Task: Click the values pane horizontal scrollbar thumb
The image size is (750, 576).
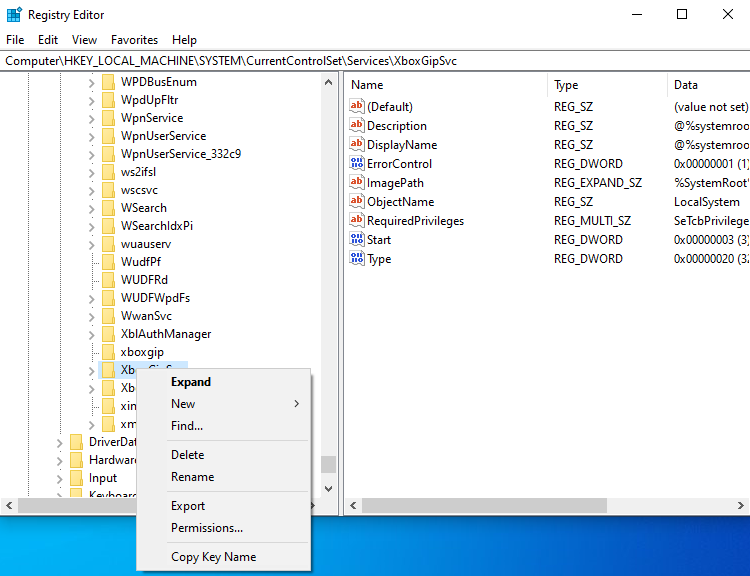Action: click(x=484, y=505)
